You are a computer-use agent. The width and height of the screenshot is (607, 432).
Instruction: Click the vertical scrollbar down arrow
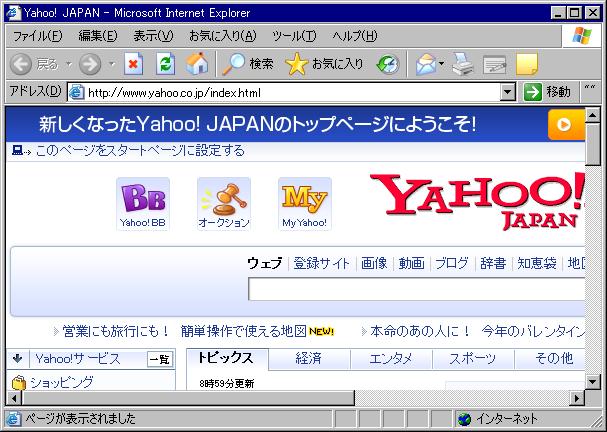coord(592,382)
